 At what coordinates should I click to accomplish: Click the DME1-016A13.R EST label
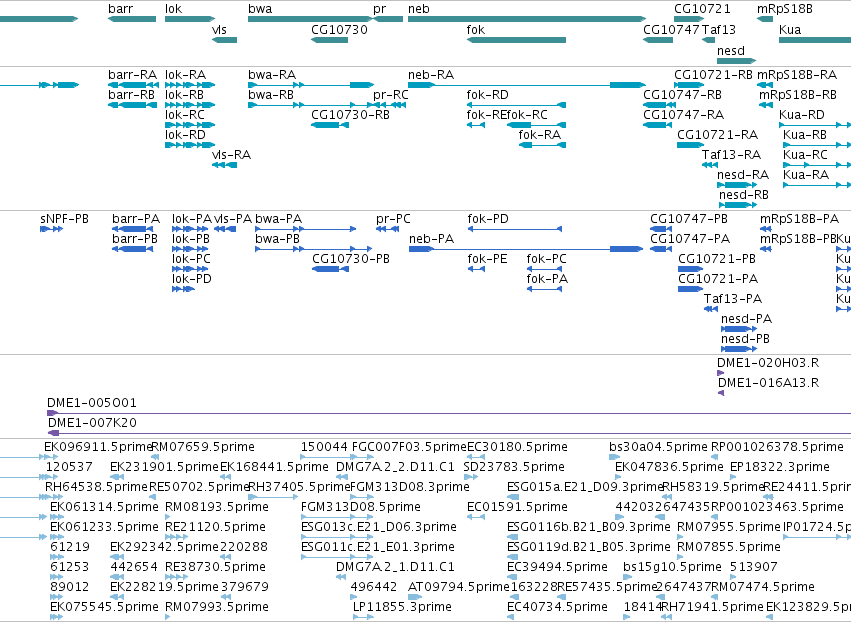pos(769,383)
